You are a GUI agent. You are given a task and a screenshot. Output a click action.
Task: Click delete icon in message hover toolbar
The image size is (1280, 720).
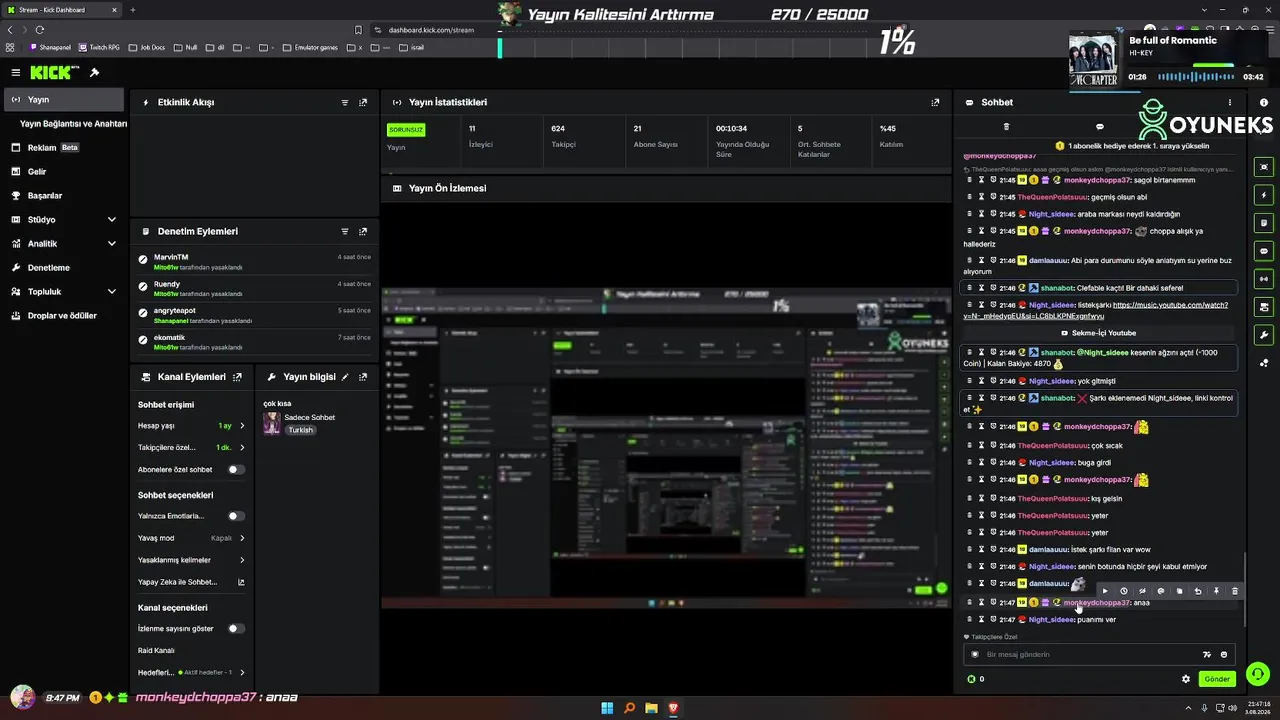pos(1235,591)
